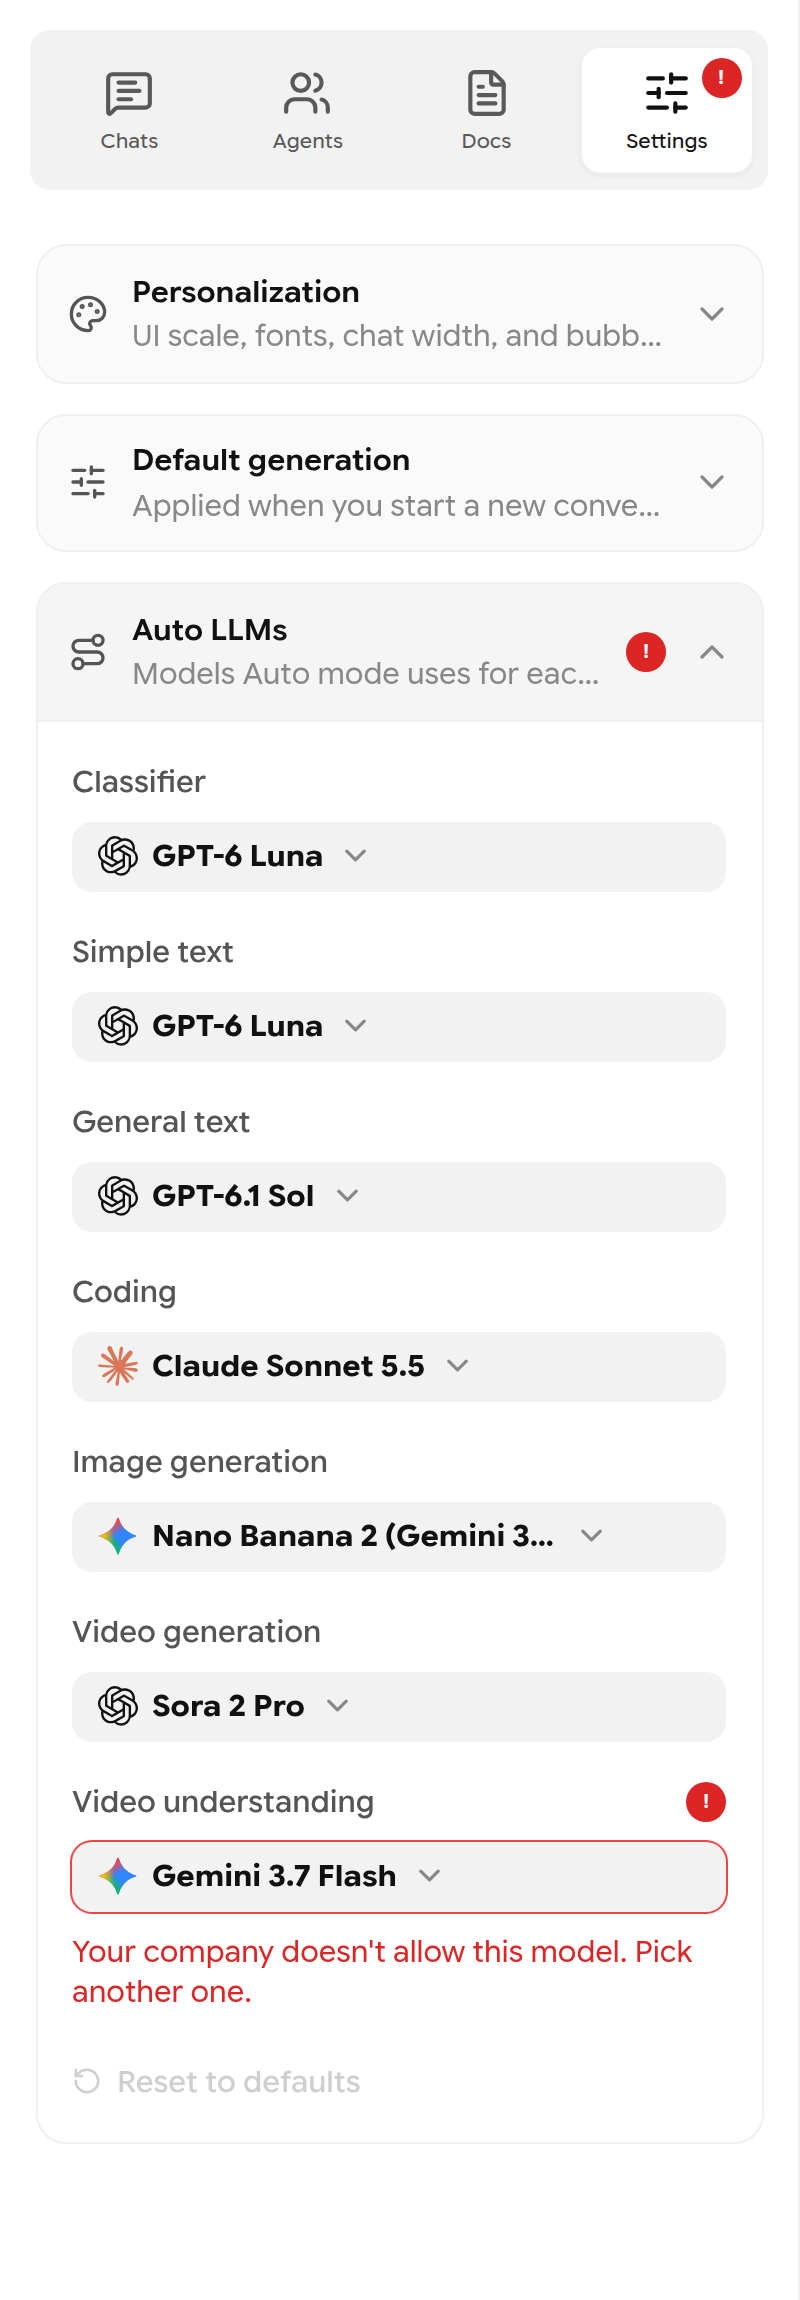Click Reset to defaults
This screenshot has width=800, height=2300.
coord(217,2082)
